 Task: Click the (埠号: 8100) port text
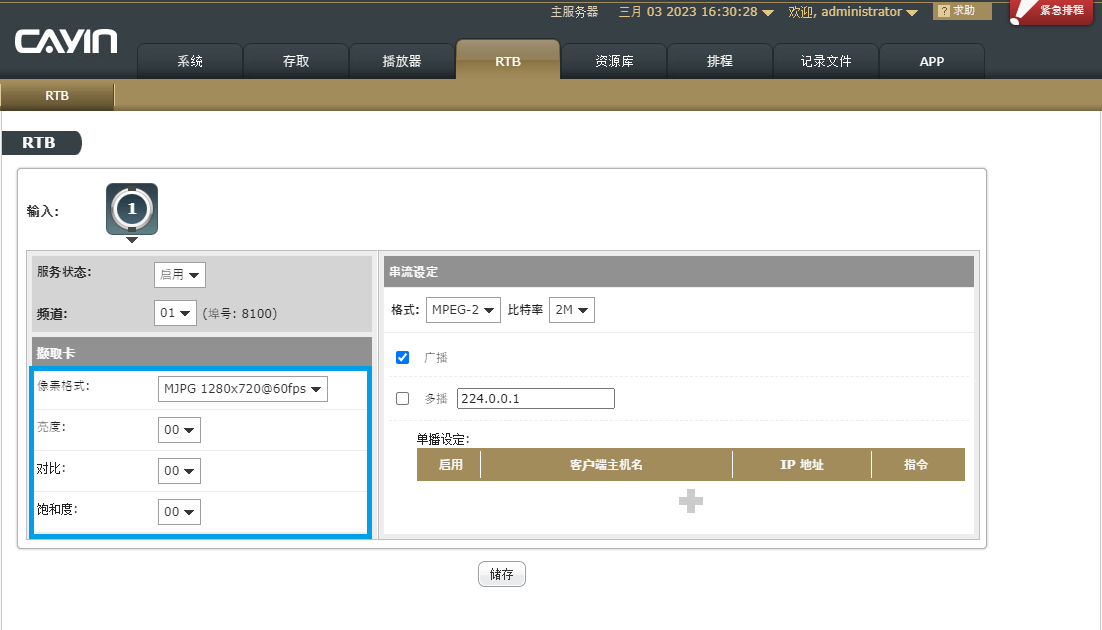coord(240,314)
